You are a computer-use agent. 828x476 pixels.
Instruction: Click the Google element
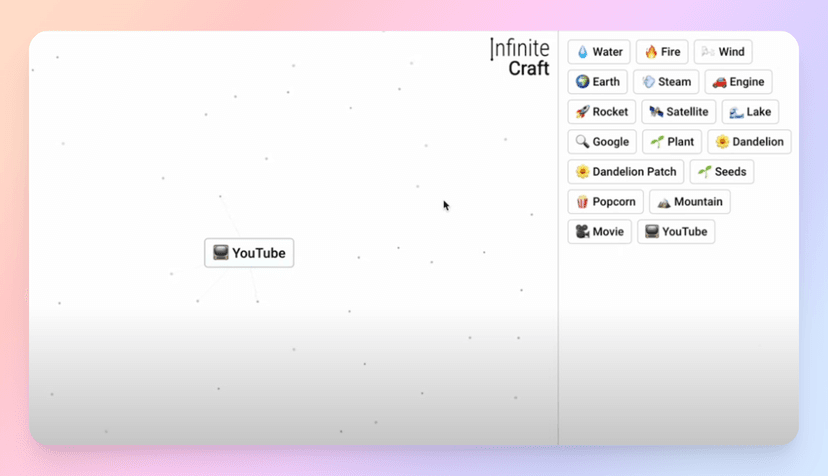pos(602,142)
